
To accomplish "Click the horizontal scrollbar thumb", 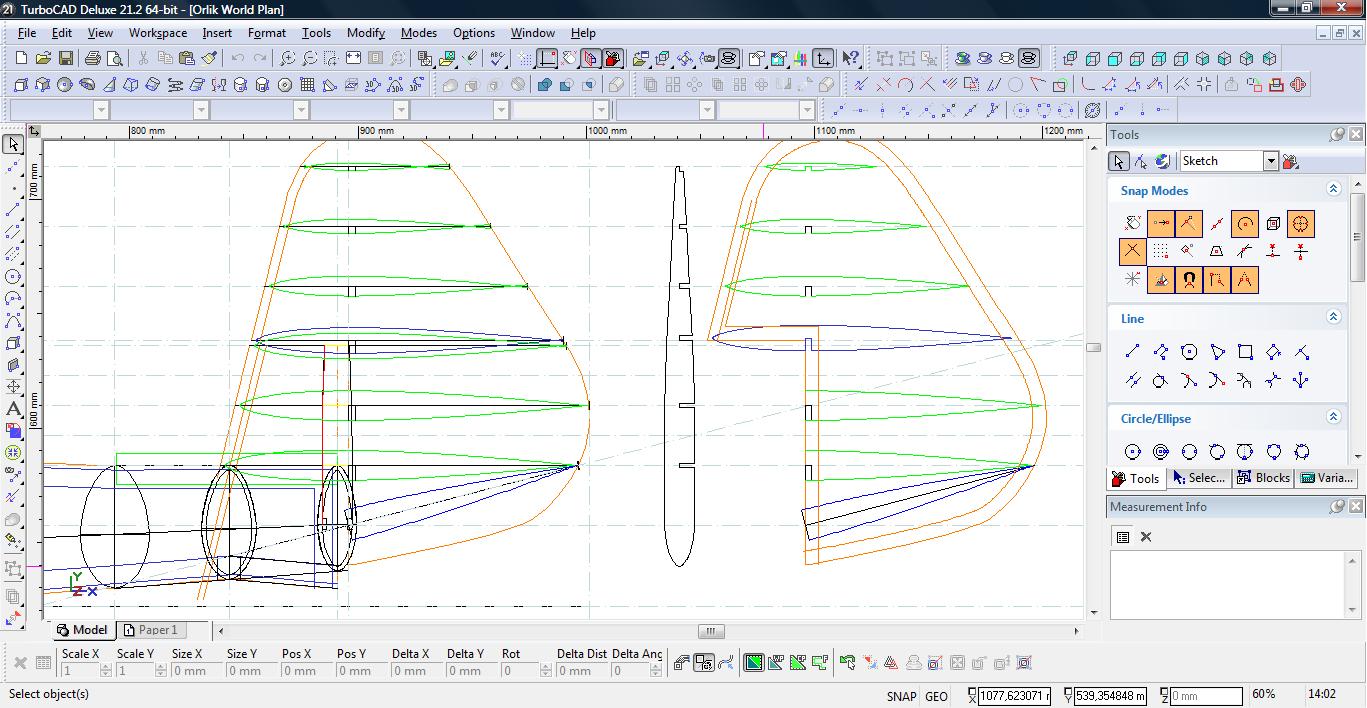I will pyautogui.click(x=710, y=631).
